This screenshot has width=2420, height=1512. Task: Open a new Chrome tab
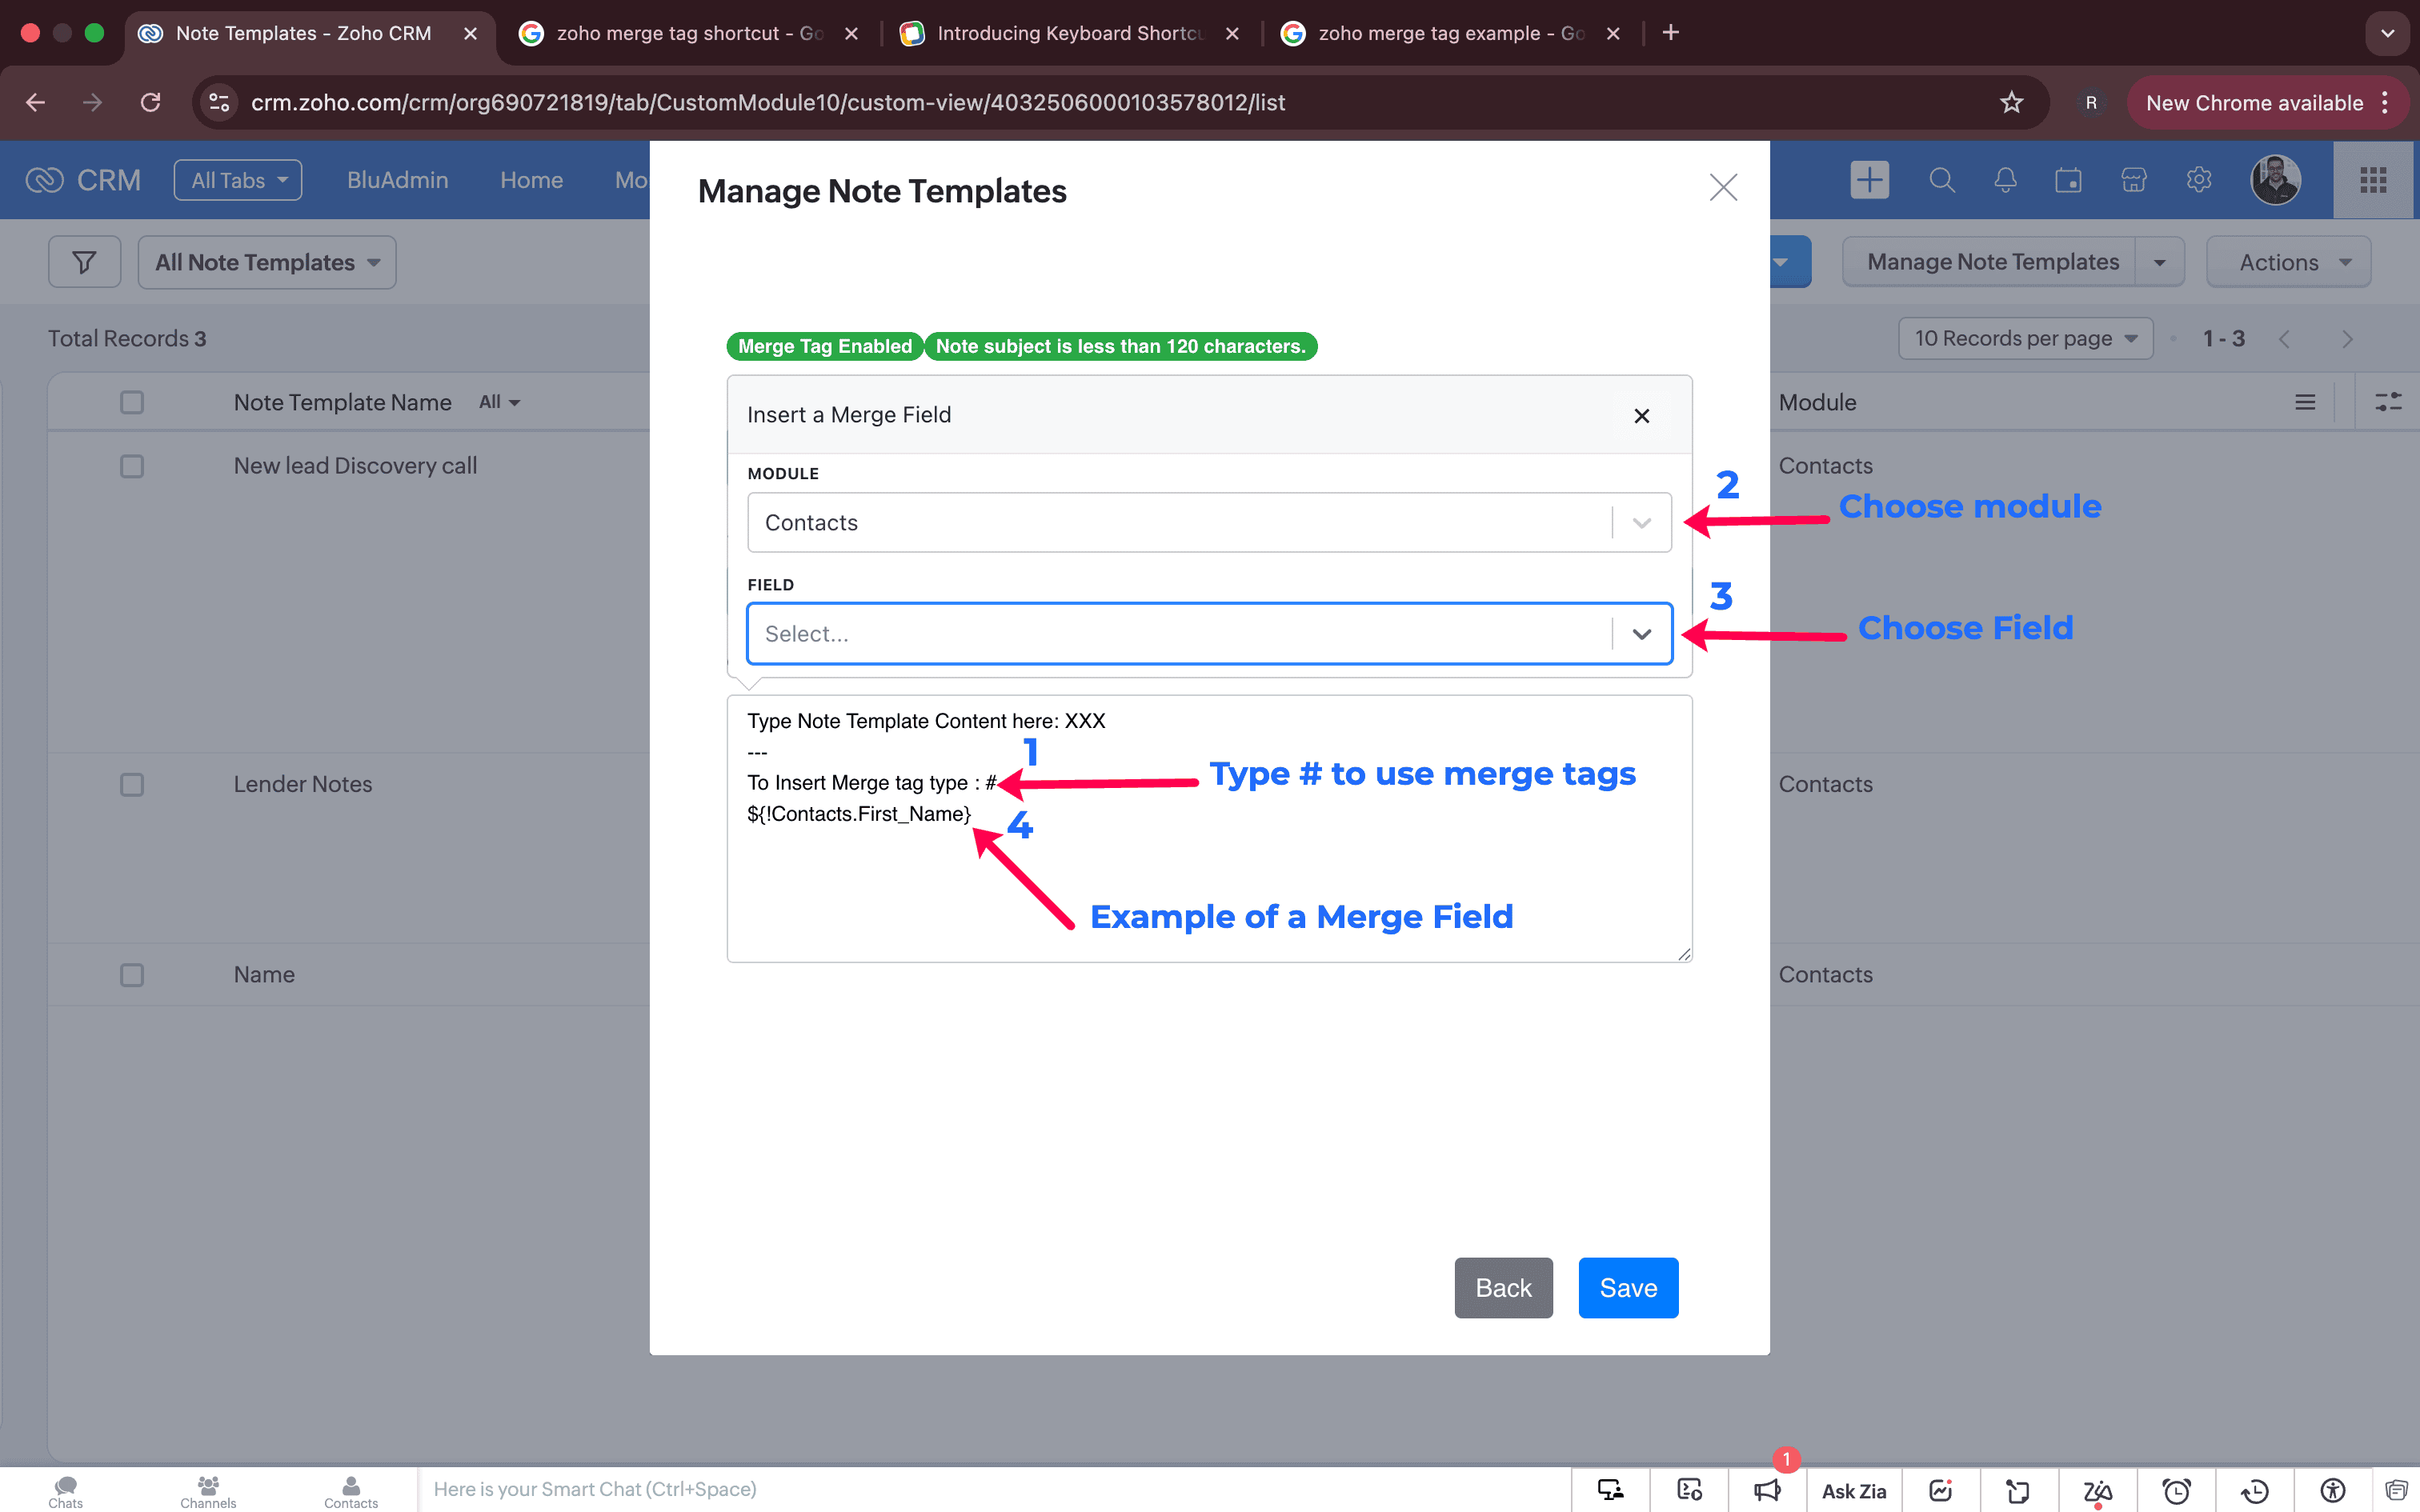tap(1670, 33)
